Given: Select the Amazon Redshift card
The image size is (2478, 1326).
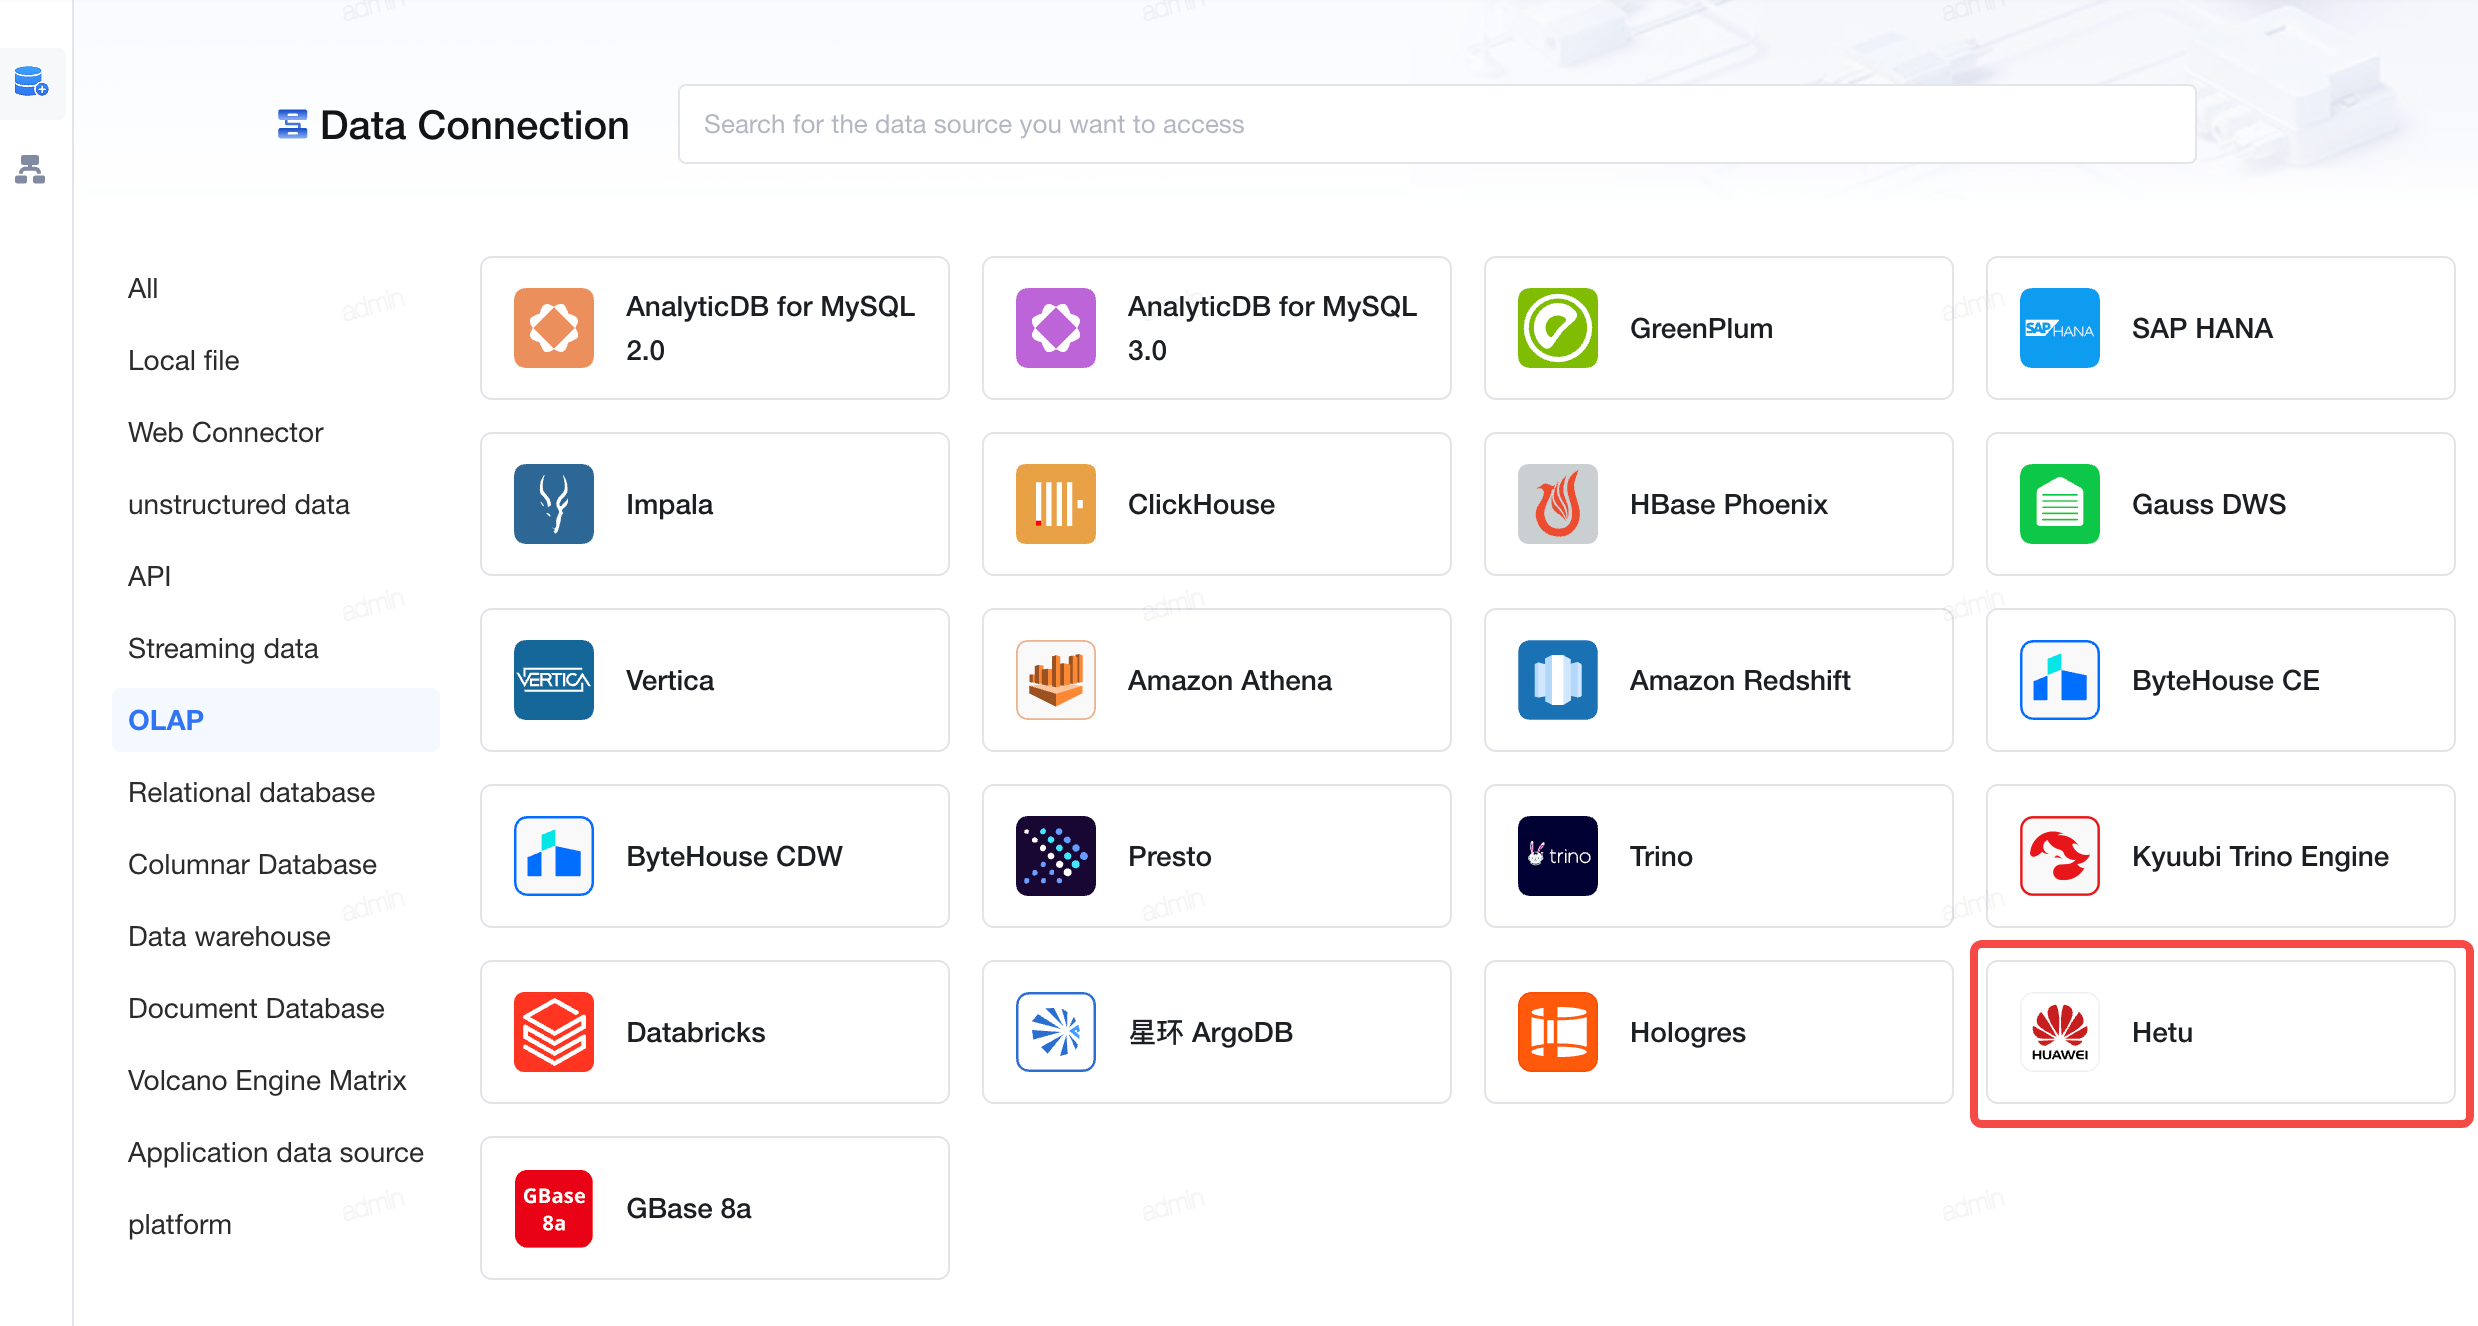Looking at the screenshot, I should point(1718,680).
